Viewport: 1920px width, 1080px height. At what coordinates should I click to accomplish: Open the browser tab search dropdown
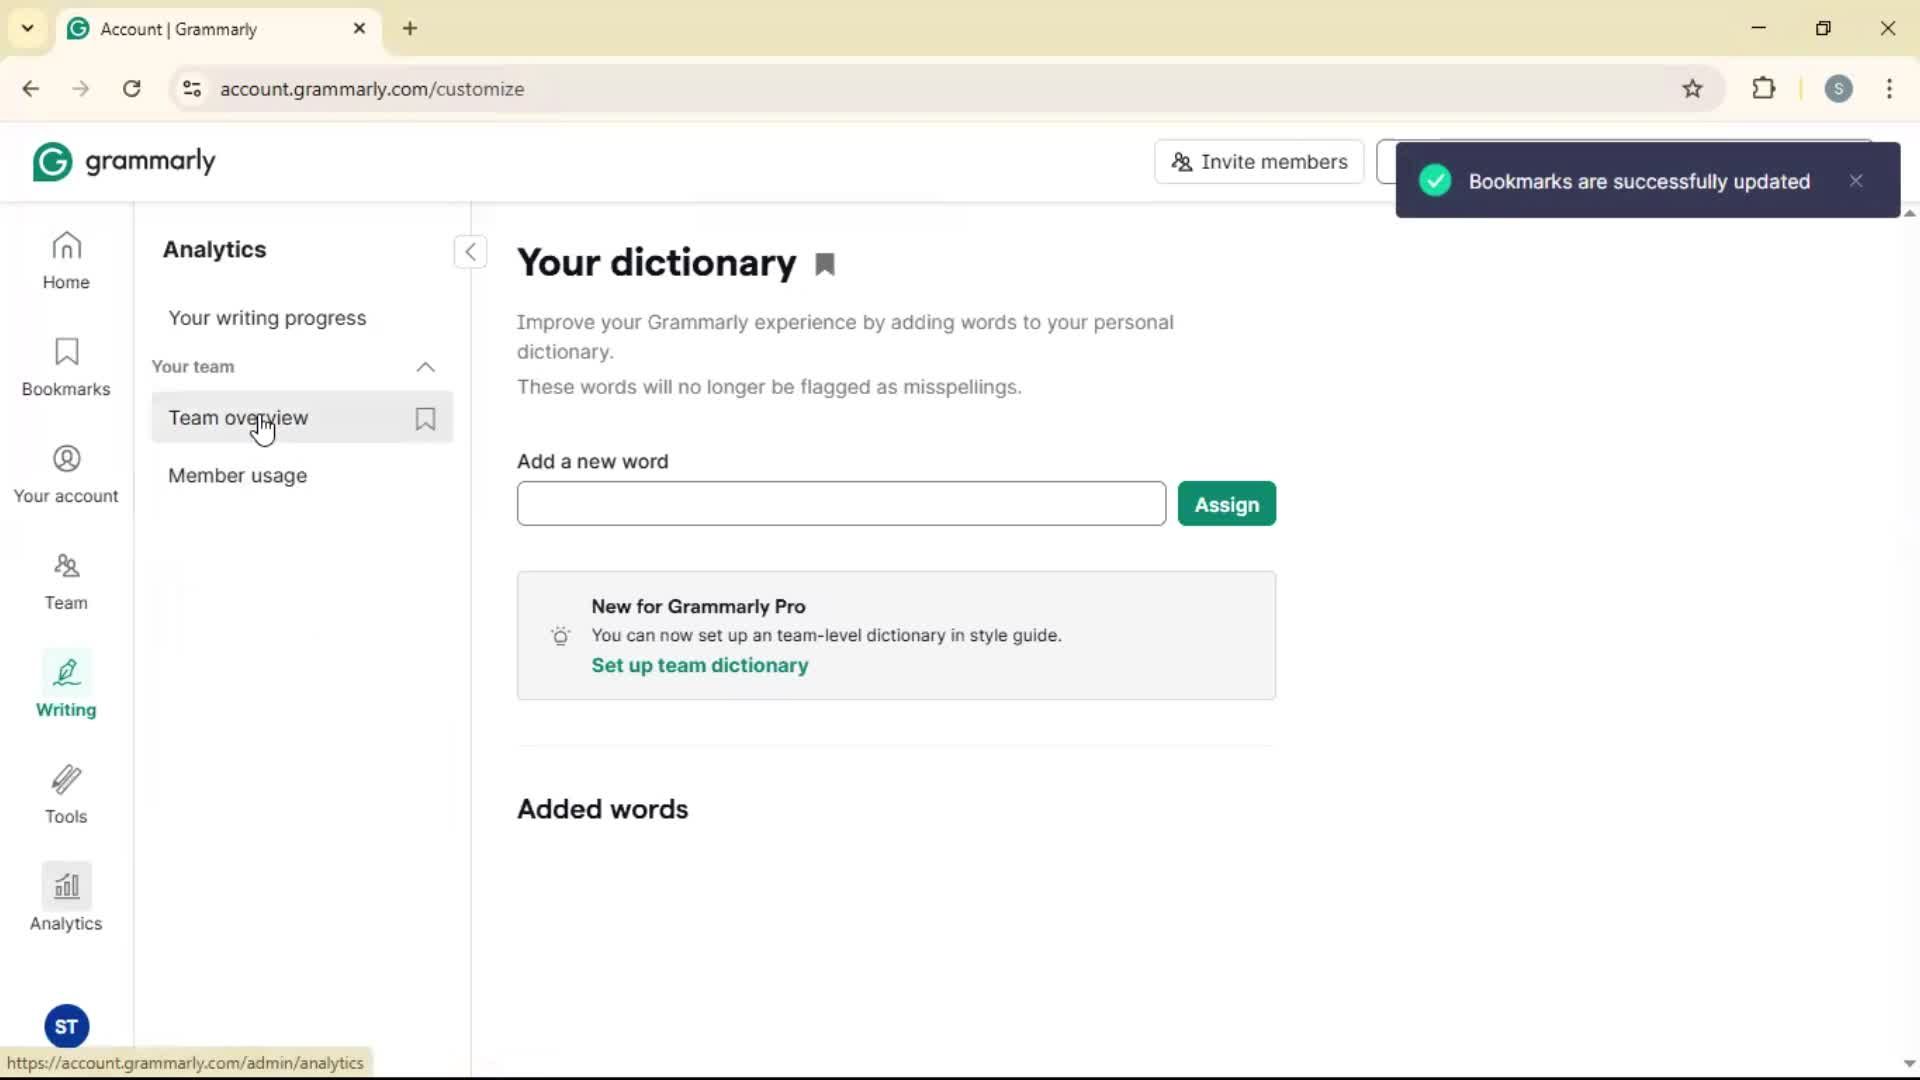point(28,29)
